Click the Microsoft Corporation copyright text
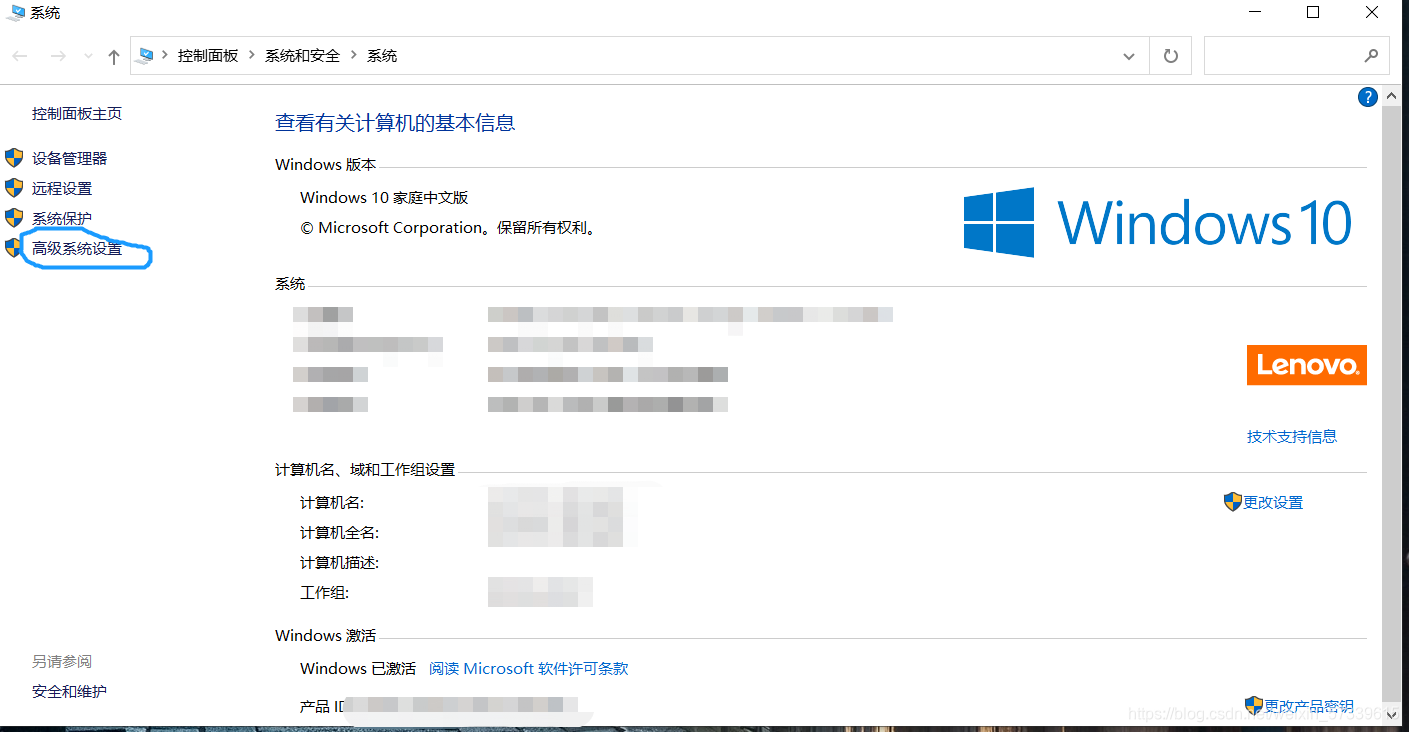 (x=449, y=228)
